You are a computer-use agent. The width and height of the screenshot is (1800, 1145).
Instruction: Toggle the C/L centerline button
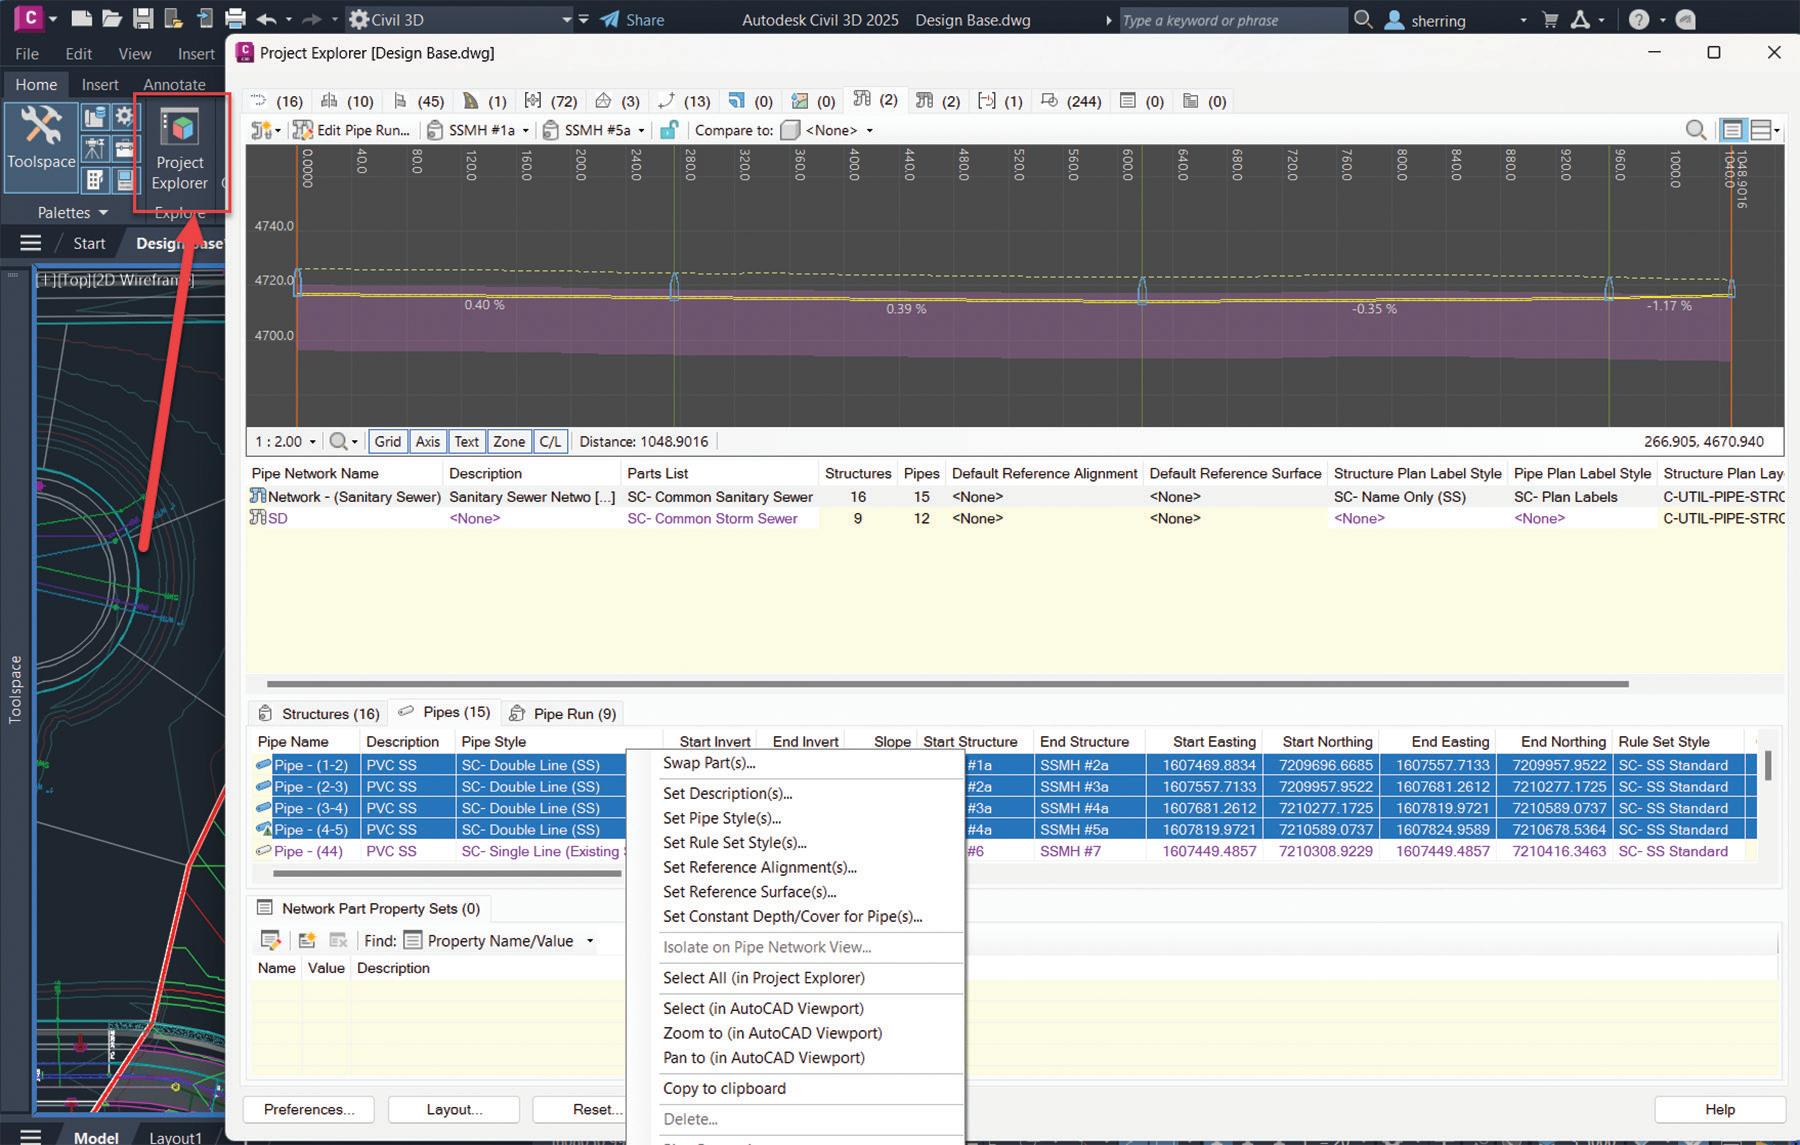point(550,441)
